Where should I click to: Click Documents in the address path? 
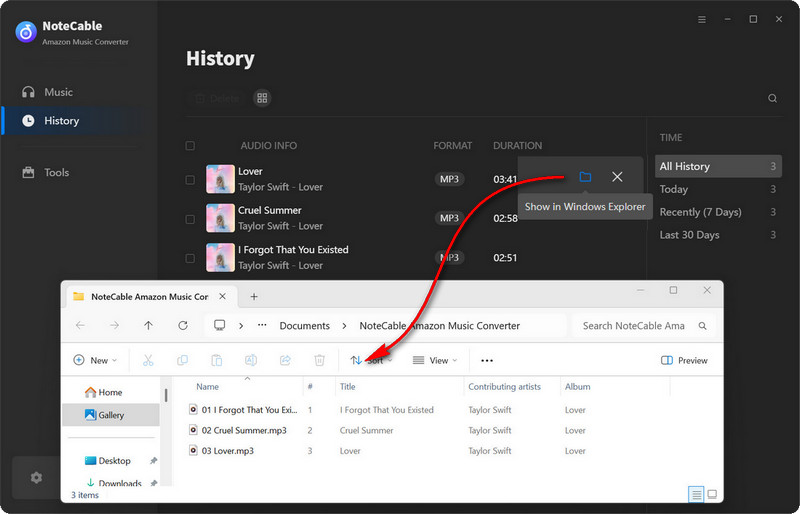click(305, 326)
